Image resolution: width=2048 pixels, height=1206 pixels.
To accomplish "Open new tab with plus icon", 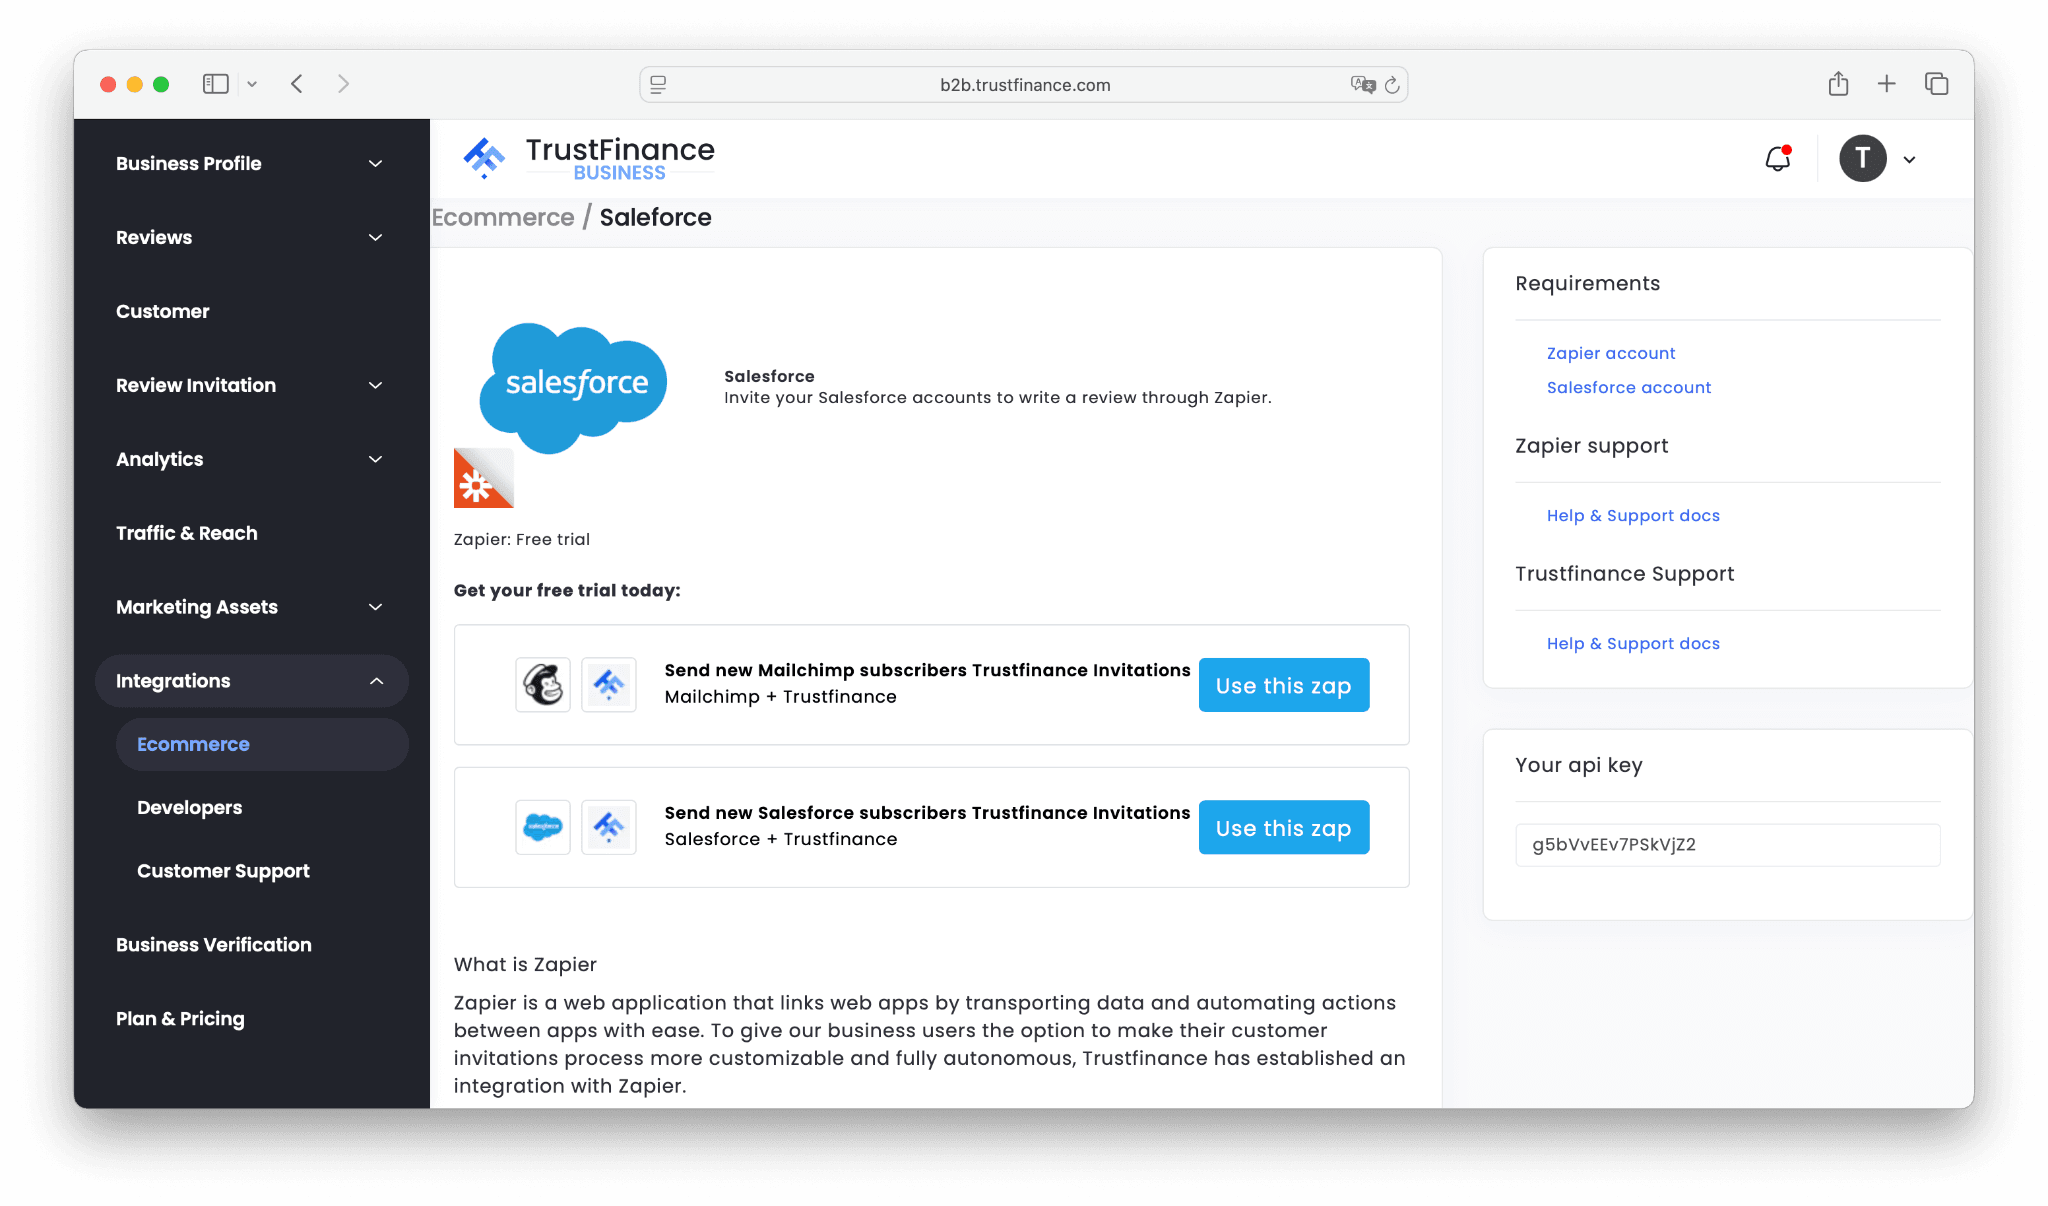I will point(1886,84).
